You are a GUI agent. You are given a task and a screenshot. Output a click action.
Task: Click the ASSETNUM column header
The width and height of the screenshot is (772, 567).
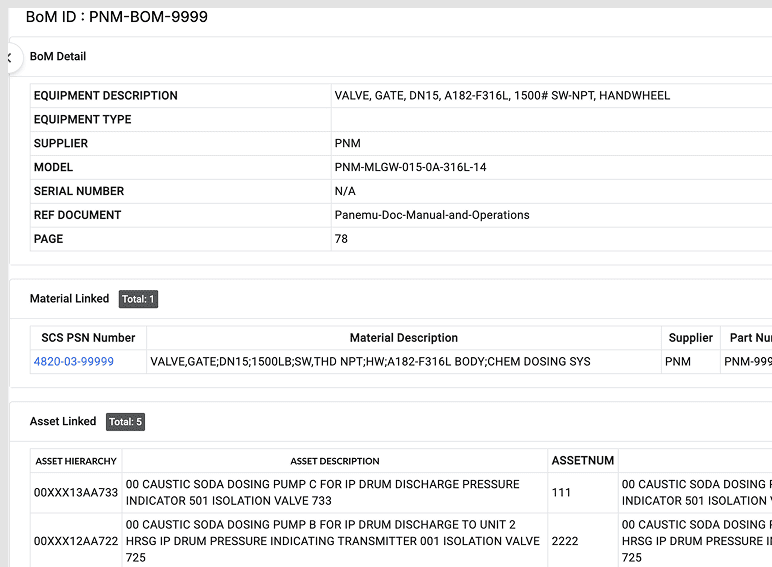(581, 461)
